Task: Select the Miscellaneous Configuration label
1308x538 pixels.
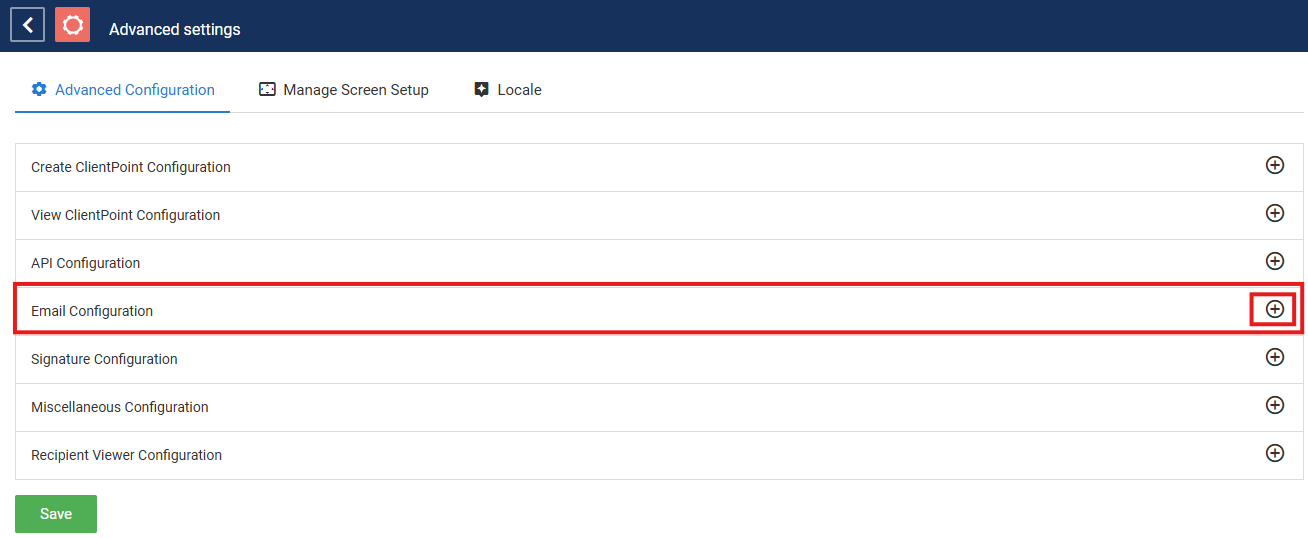Action: click(x=120, y=407)
